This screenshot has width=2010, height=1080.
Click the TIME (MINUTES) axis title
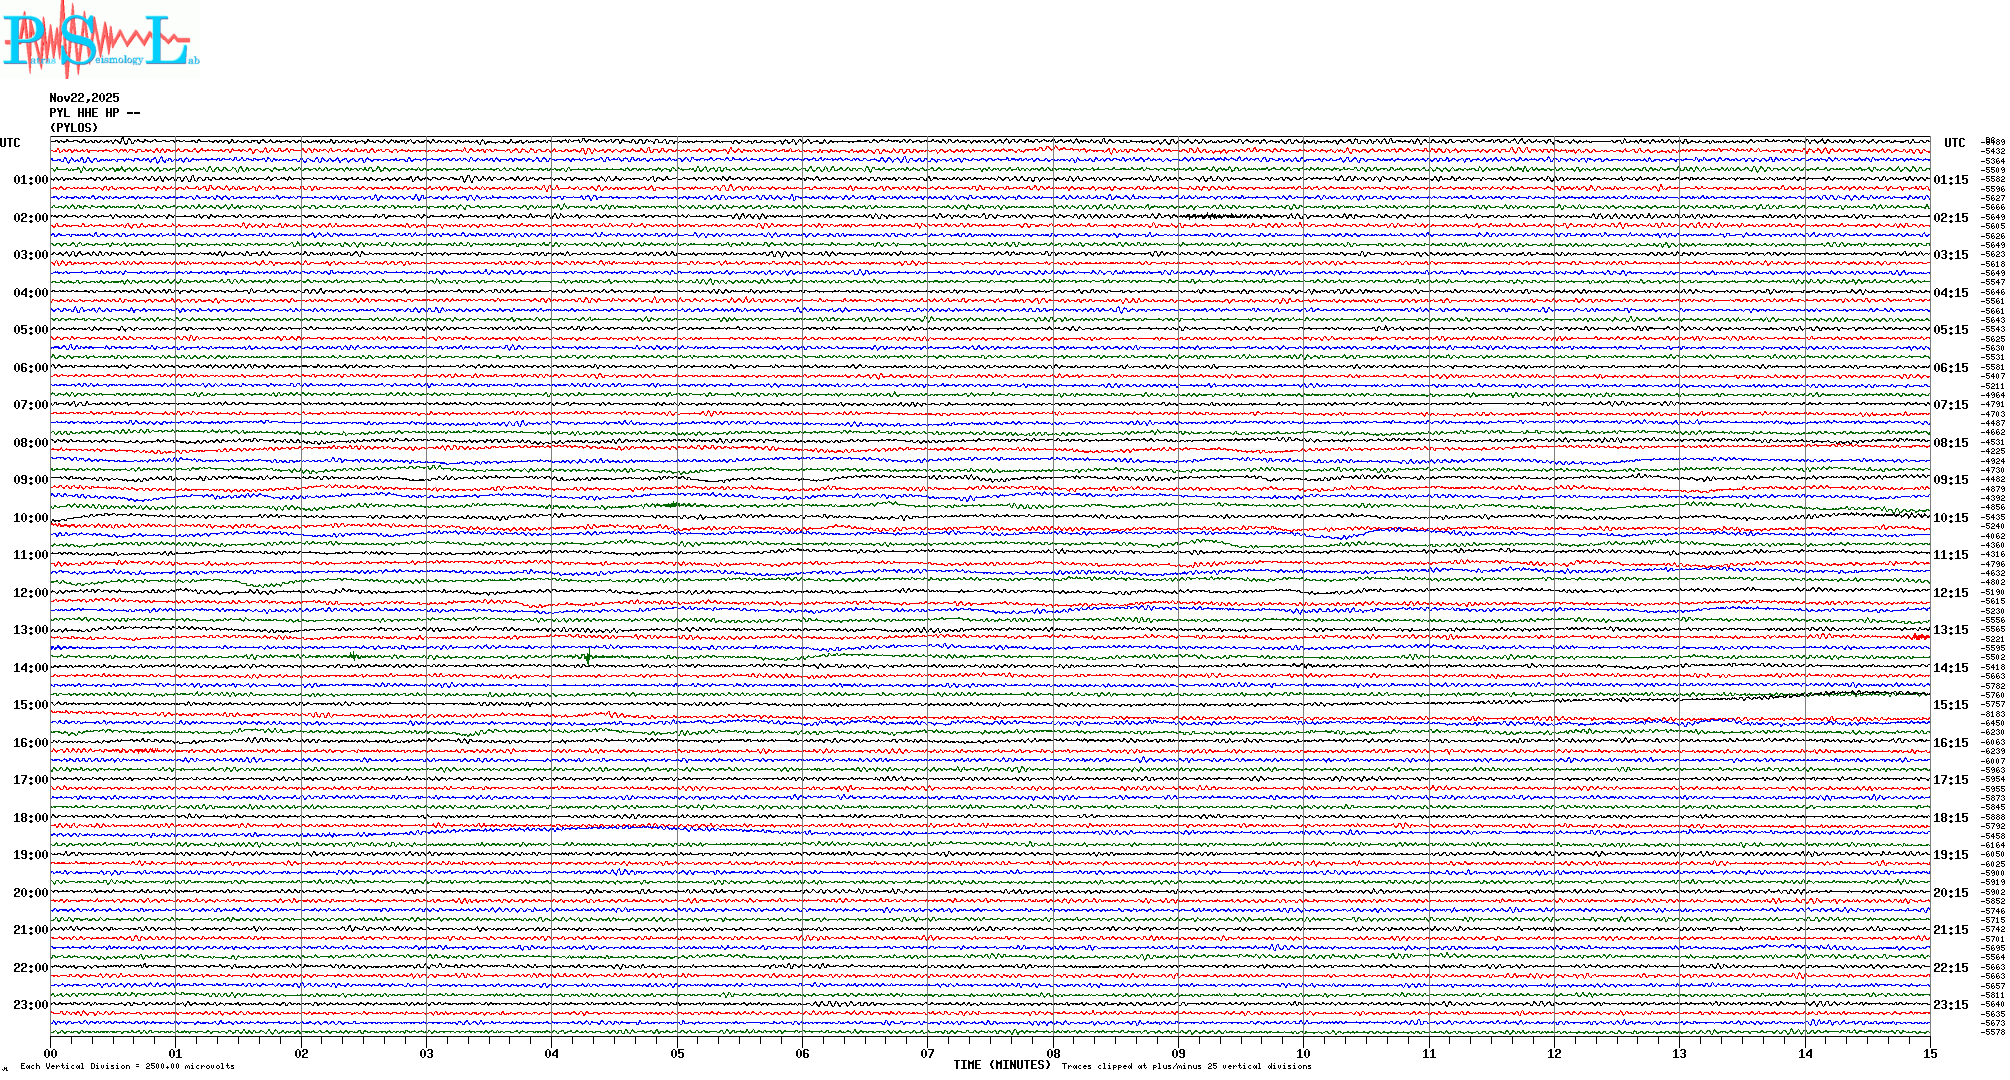(1002, 1065)
